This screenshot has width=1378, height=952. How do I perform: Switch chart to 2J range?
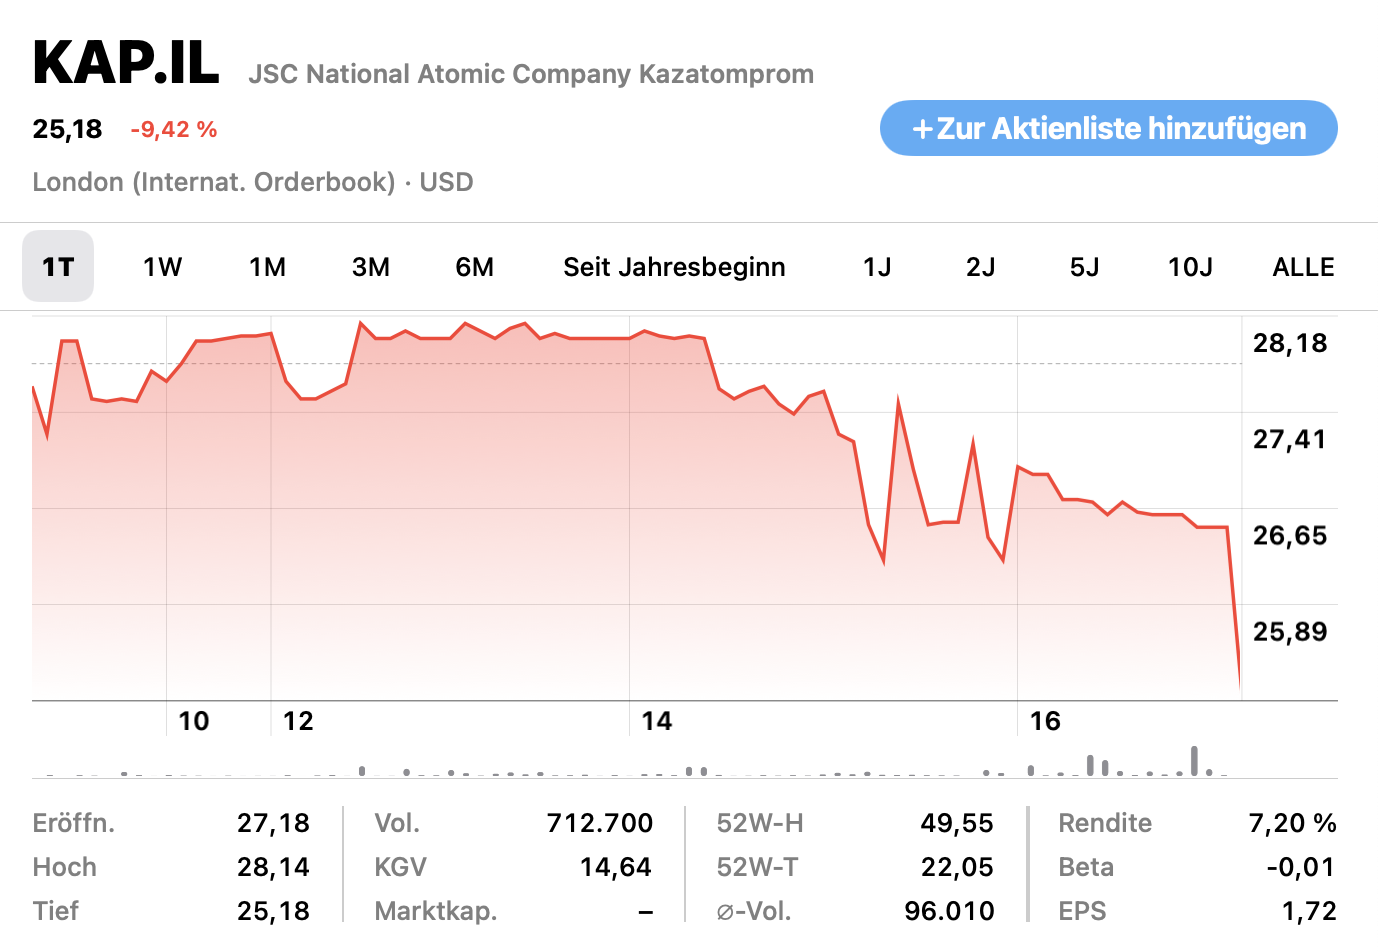pos(981,267)
